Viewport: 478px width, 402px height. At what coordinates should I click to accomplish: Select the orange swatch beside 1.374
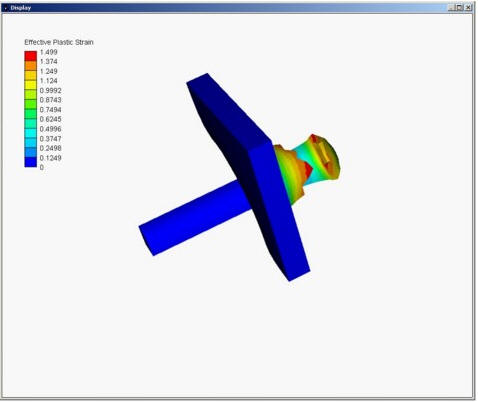31,65
